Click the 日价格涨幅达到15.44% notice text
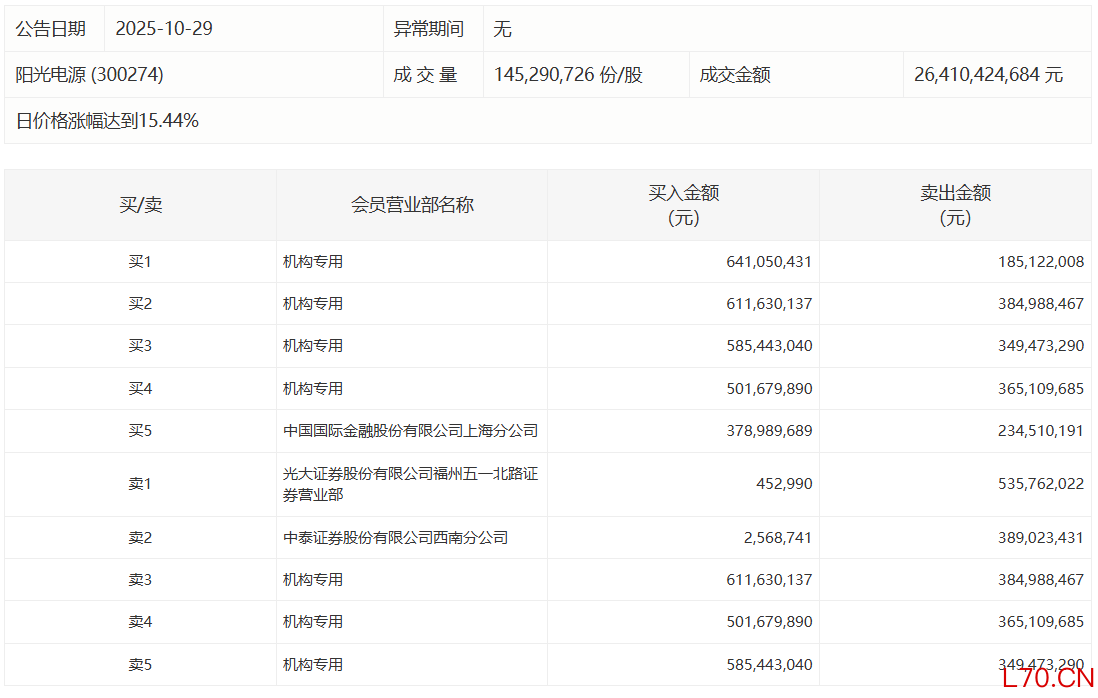The height and width of the screenshot is (698, 1098). click(107, 121)
